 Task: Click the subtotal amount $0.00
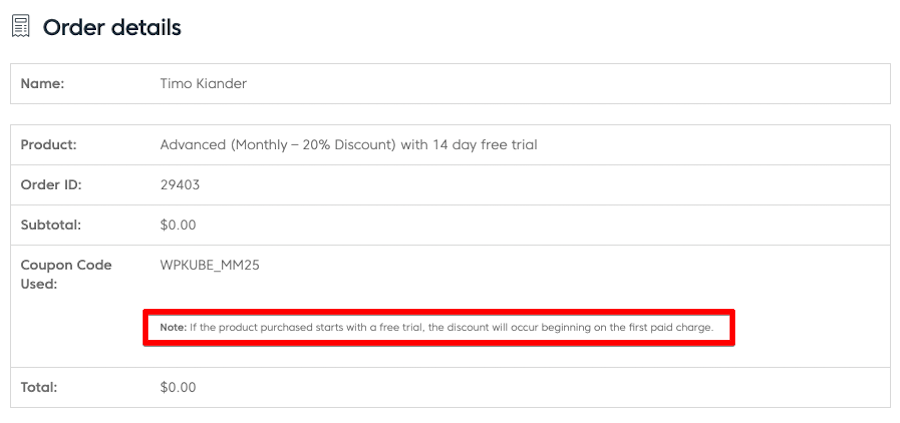click(x=178, y=225)
